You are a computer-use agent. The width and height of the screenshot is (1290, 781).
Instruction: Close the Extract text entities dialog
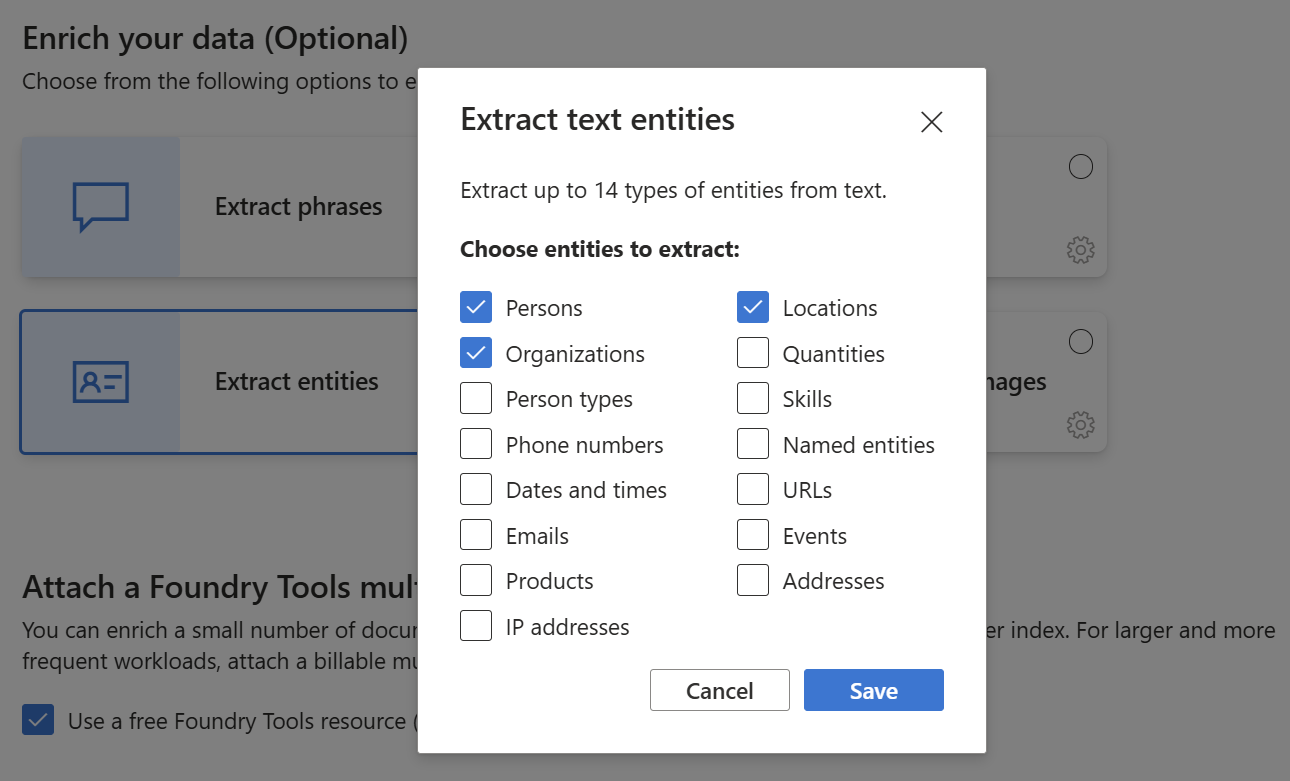[x=932, y=122]
